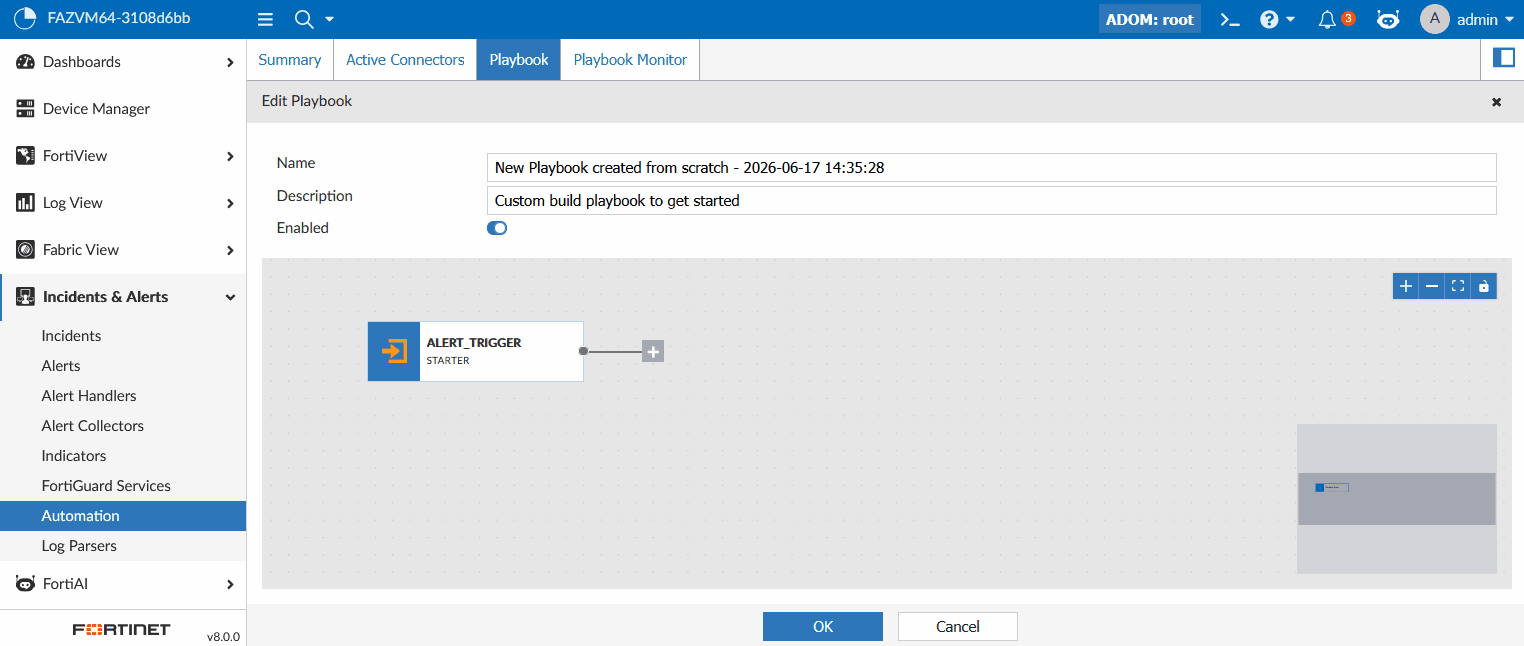Add a step after ALERT_TRIGGER

653,351
